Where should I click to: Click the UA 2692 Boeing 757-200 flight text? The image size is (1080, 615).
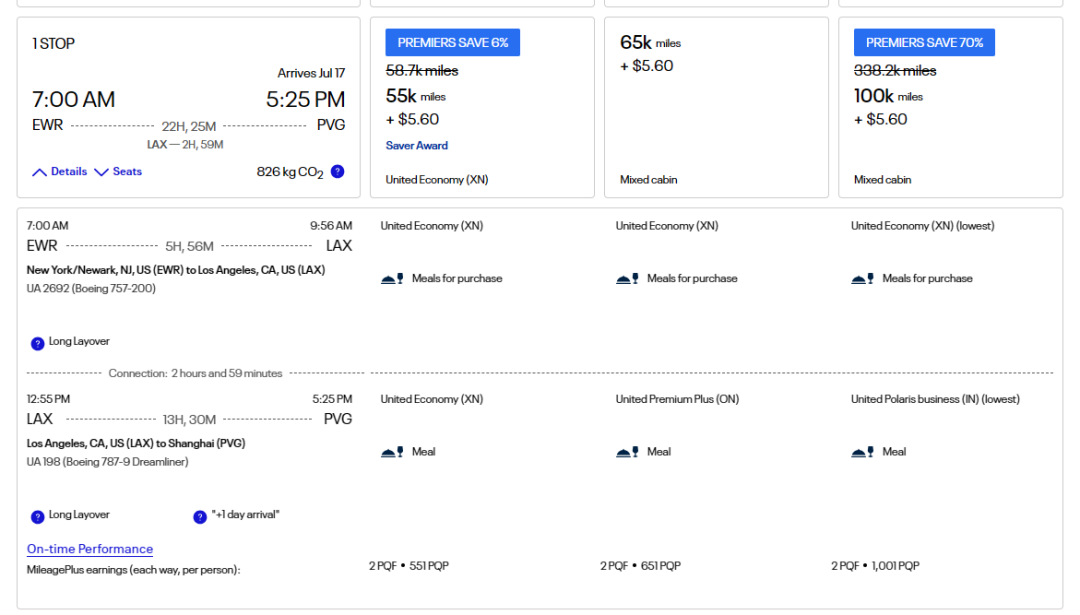coord(90,289)
